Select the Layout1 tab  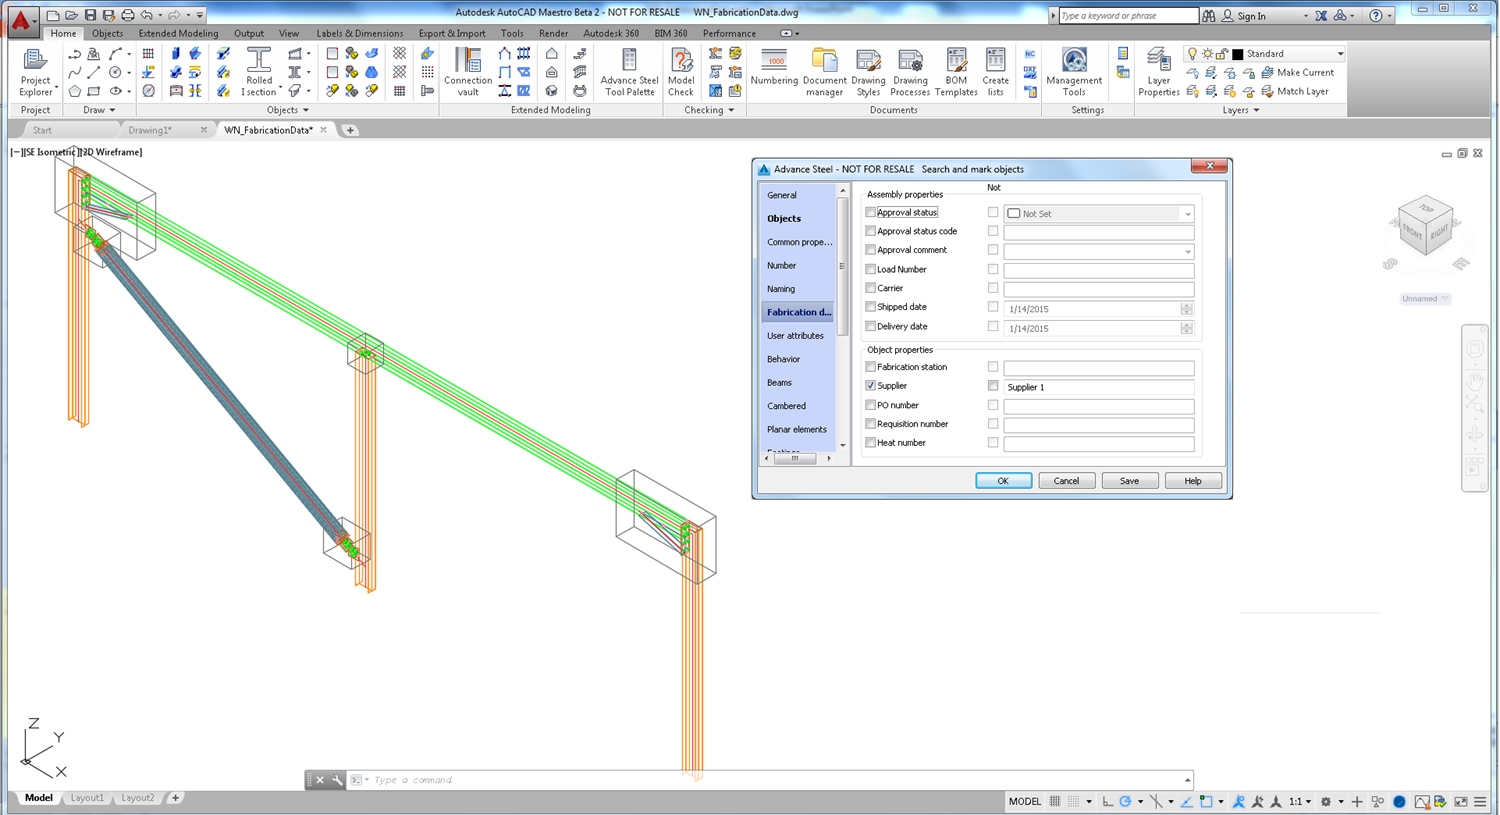[x=87, y=798]
